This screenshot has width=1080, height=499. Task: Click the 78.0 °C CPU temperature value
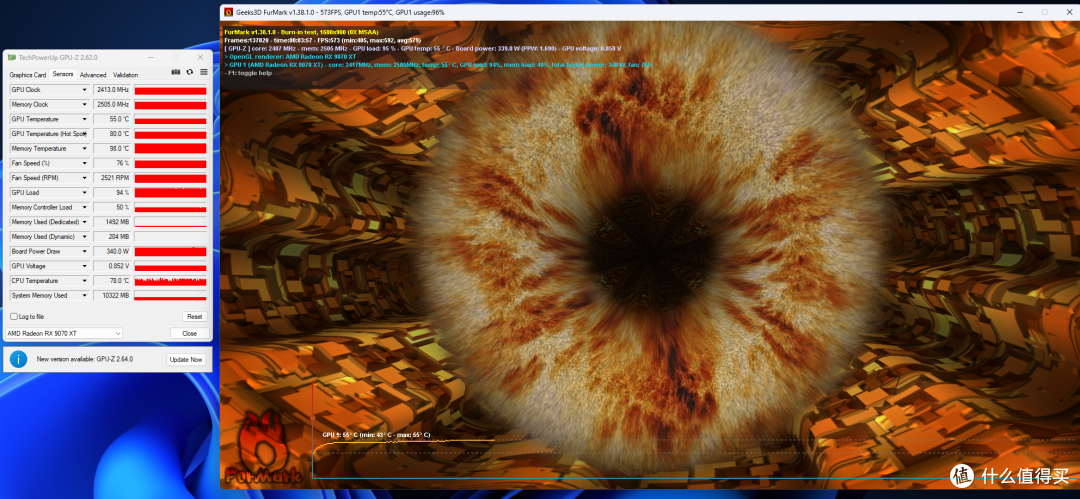pyautogui.click(x=112, y=281)
